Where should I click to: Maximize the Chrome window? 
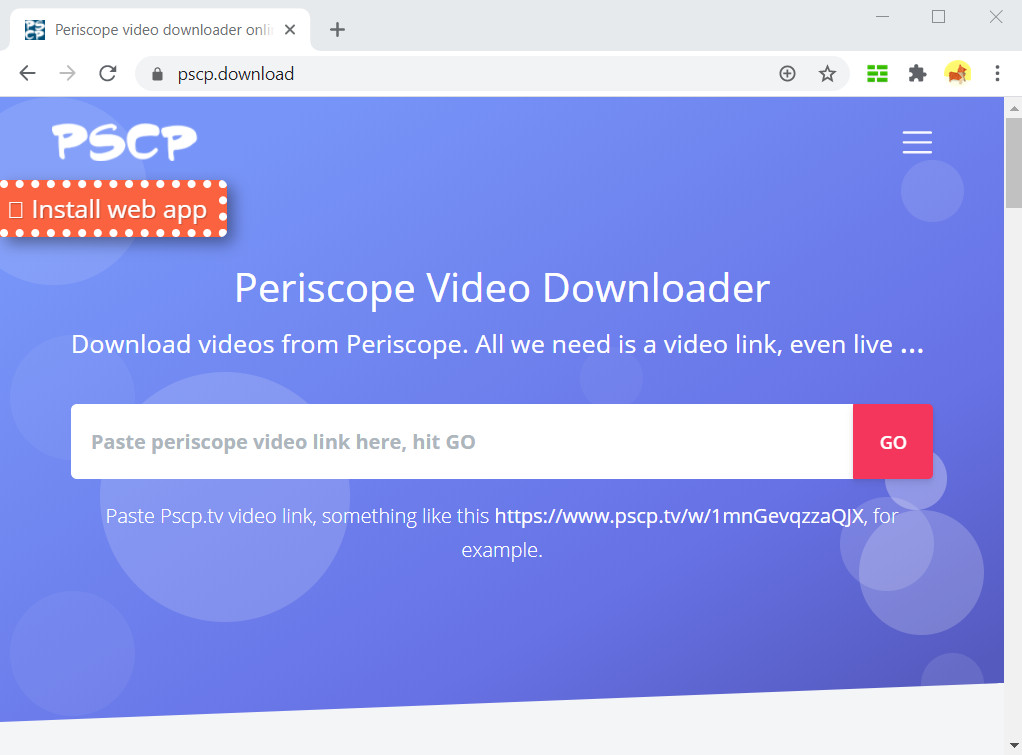coord(939,17)
